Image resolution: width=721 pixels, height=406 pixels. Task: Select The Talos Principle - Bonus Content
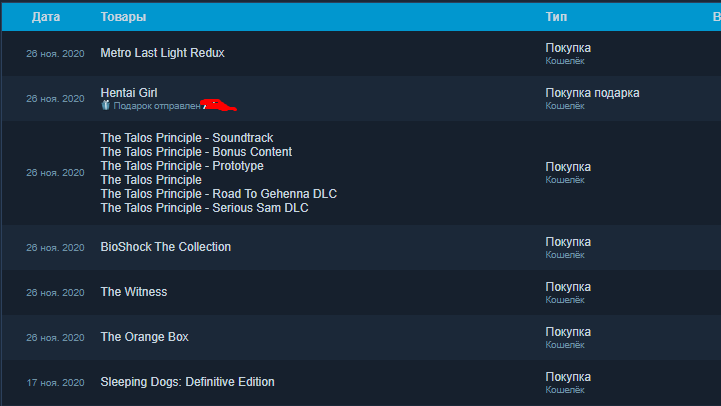(196, 152)
